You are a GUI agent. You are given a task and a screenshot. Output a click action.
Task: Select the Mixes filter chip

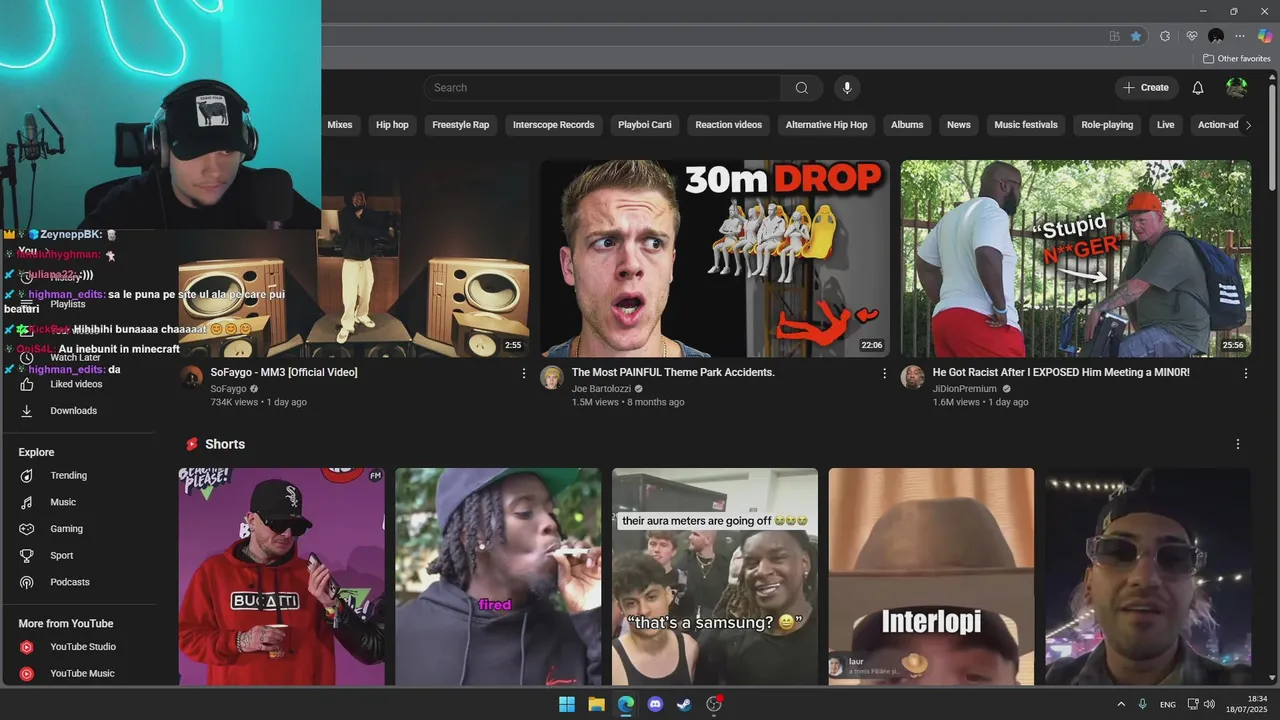[x=340, y=125]
